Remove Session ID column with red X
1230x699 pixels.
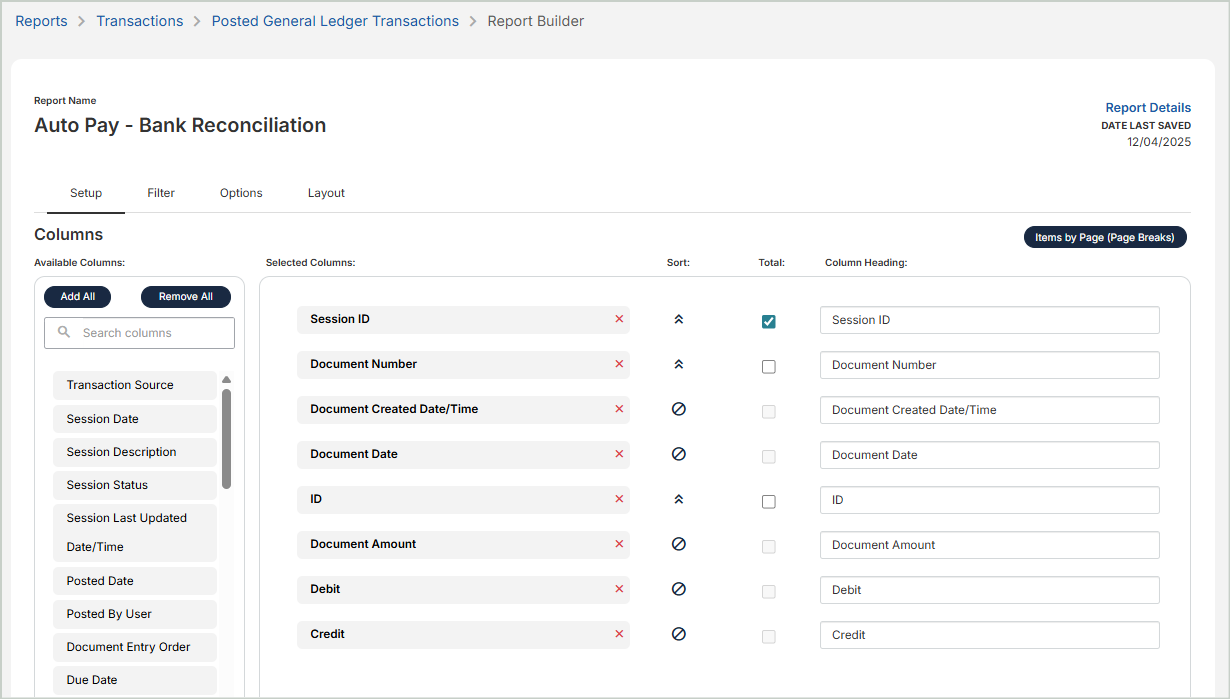[619, 319]
